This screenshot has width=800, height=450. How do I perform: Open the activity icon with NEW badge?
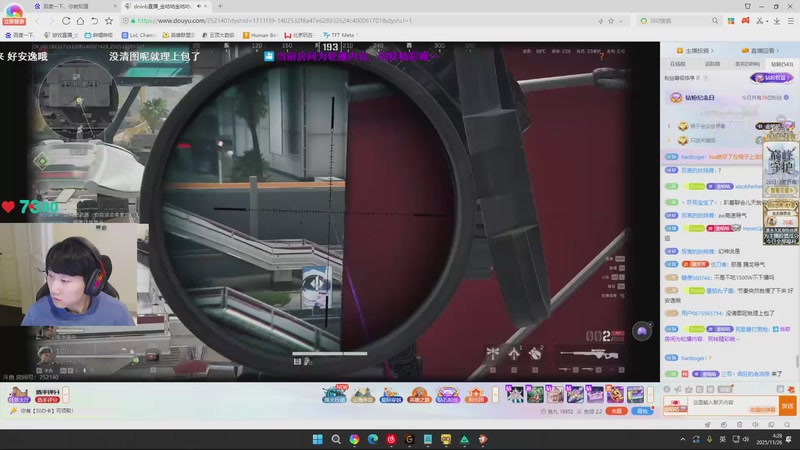tap(335, 394)
